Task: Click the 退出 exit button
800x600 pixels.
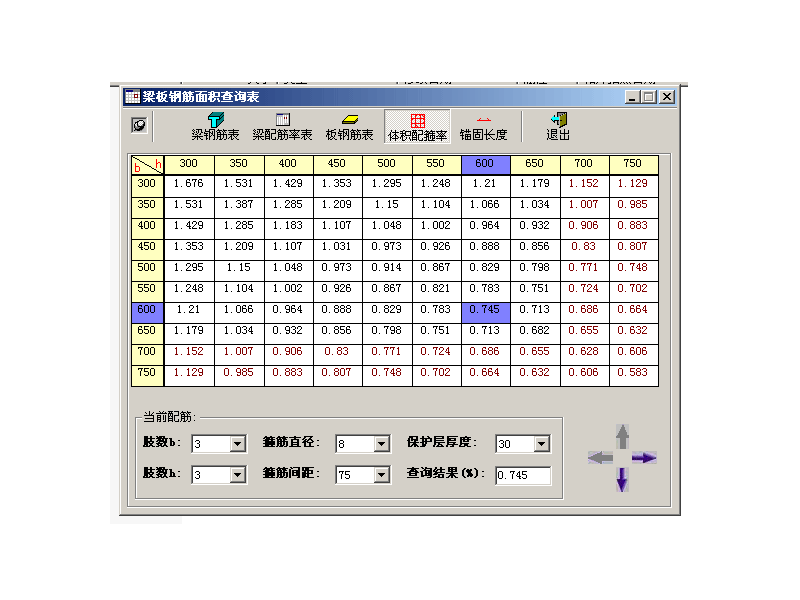Action: click(x=558, y=127)
